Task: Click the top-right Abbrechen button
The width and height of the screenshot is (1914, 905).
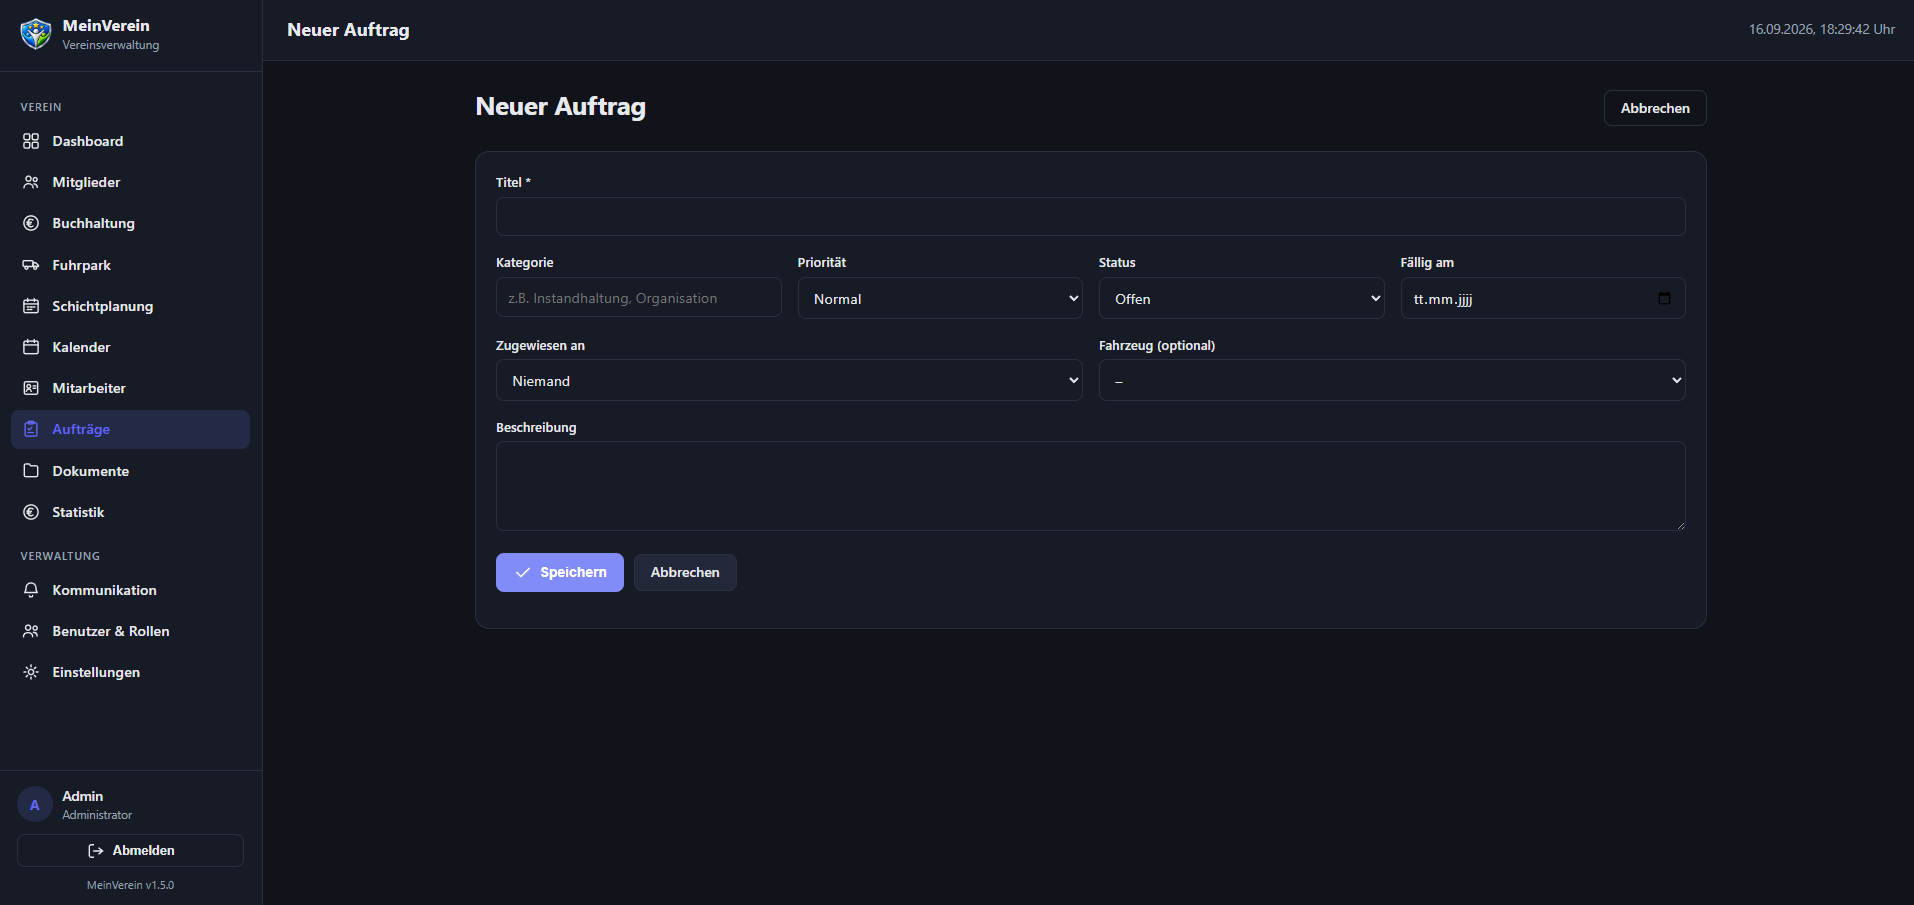Action: point(1655,108)
